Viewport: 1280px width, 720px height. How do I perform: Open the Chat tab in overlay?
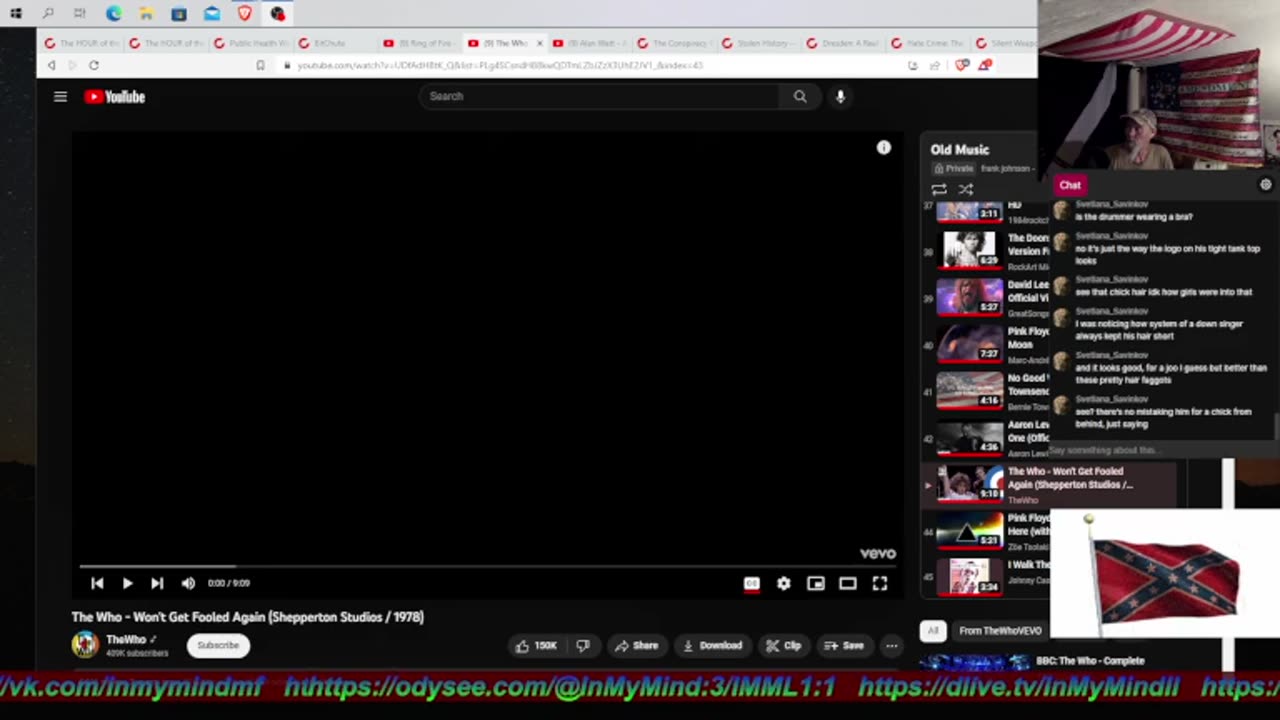click(x=1070, y=185)
